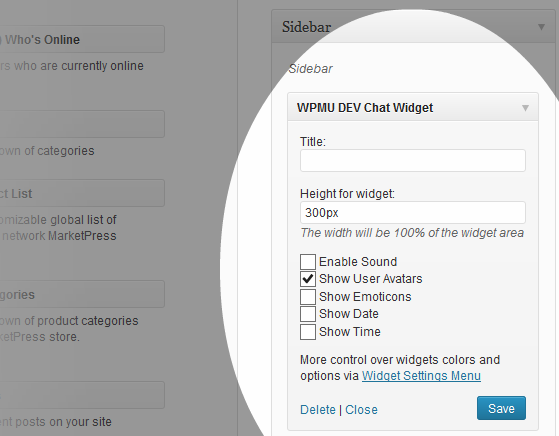Open the Widget Settings Menu link
This screenshot has height=436, width=559.
tap(421, 376)
